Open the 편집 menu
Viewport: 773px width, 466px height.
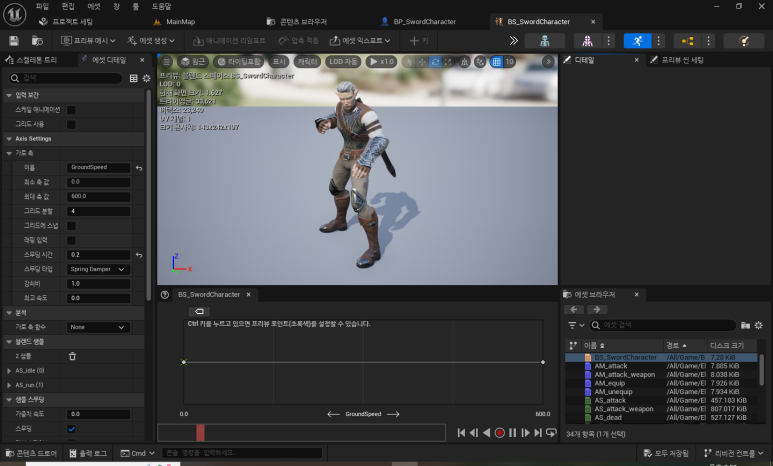68,6
